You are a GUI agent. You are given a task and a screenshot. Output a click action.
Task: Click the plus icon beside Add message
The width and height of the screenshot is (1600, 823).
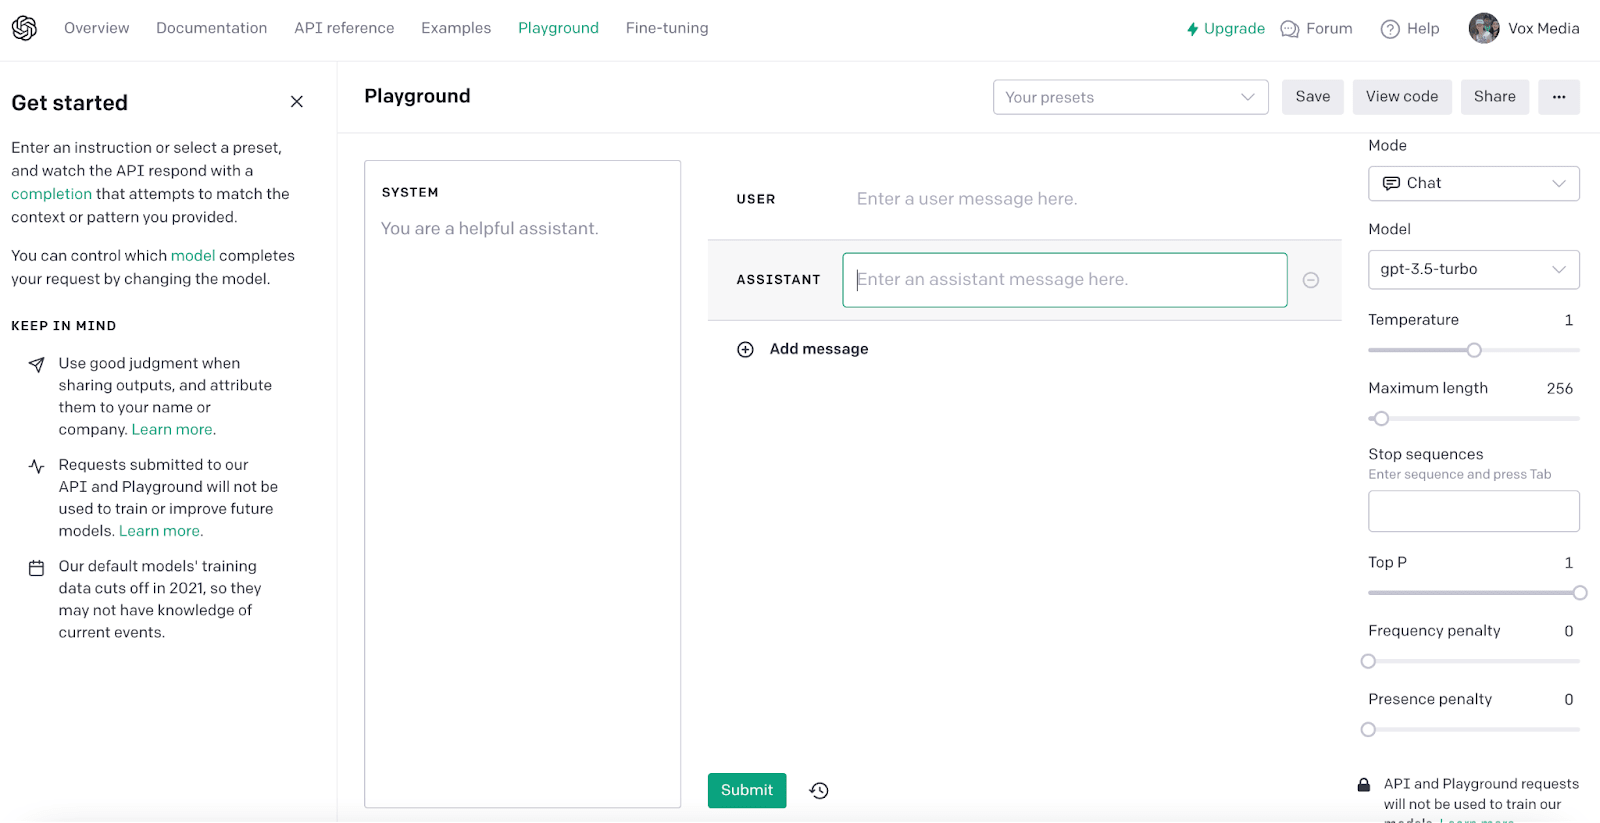[x=745, y=349]
